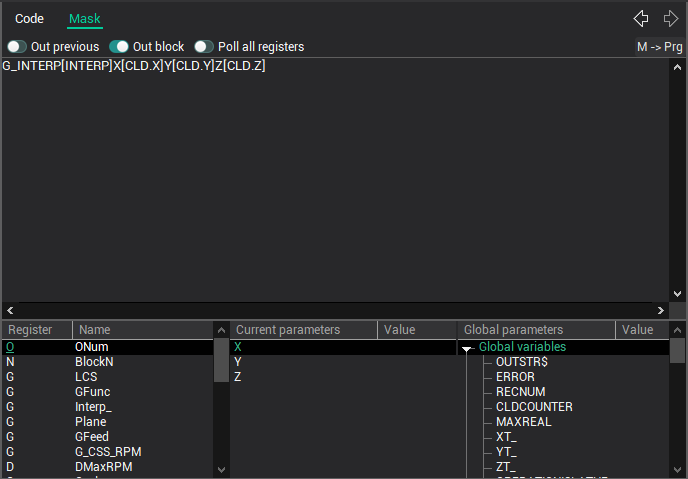Switch to the Code tab
This screenshot has width=688, height=479.
point(29,19)
